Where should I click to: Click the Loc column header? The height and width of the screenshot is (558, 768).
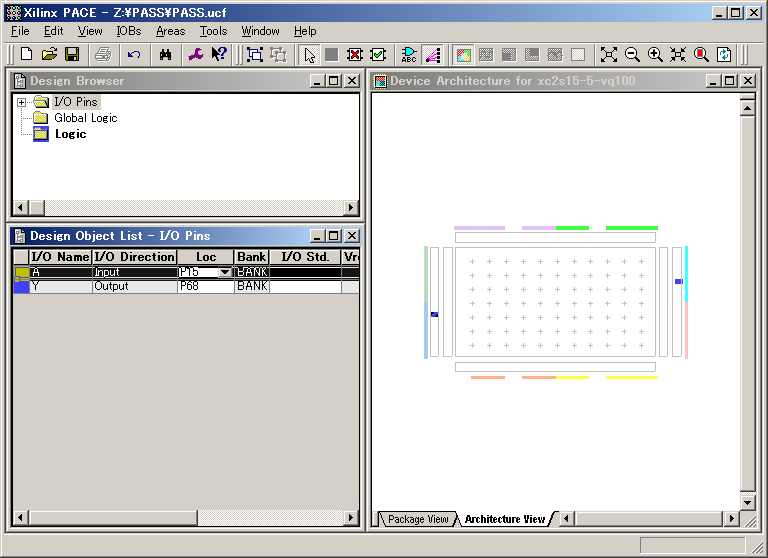click(206, 257)
